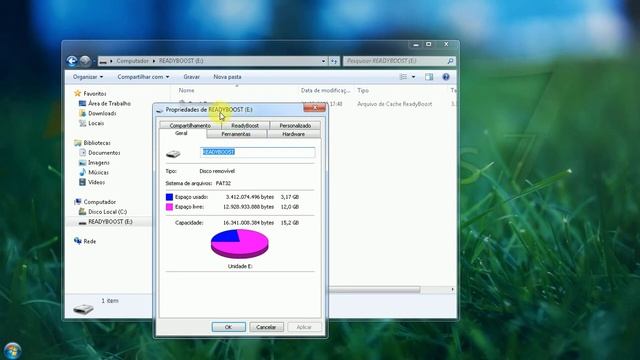The image size is (640, 360).
Task: Click the Músicas note icon
Action: (x=82, y=172)
